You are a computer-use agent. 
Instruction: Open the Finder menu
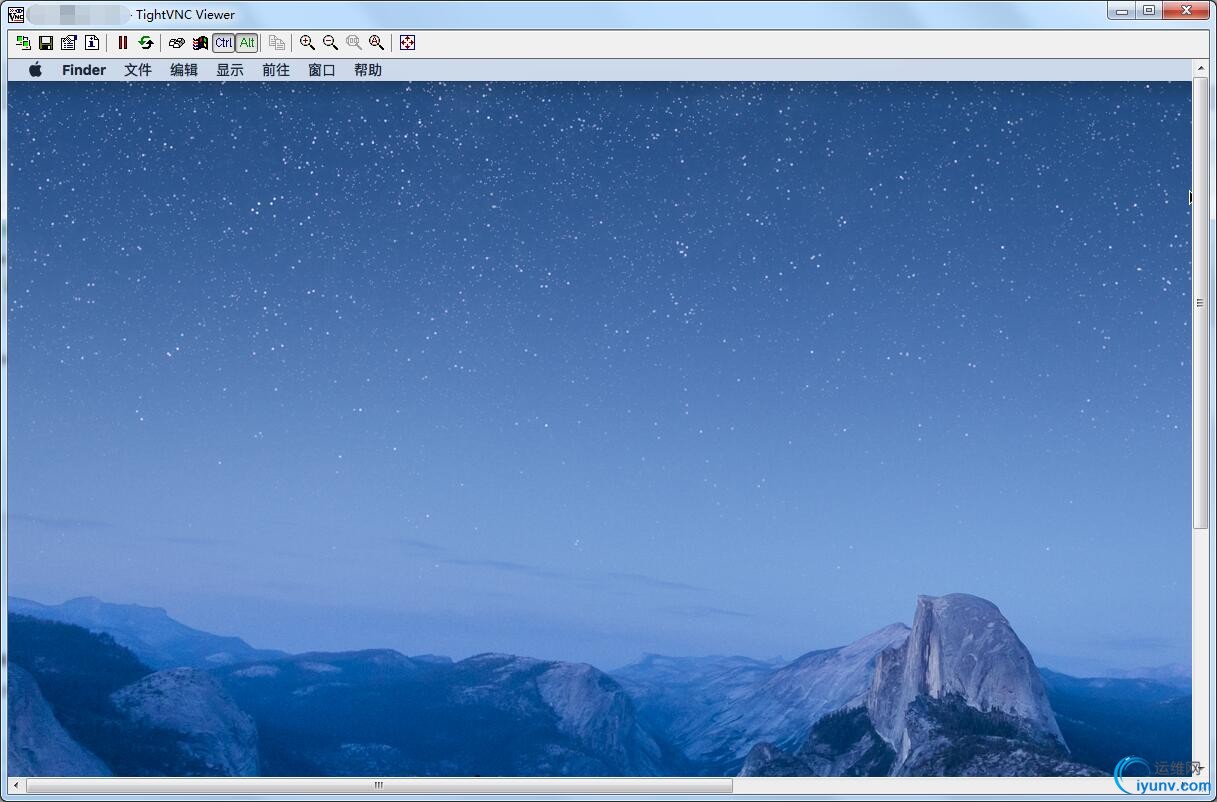click(x=84, y=70)
